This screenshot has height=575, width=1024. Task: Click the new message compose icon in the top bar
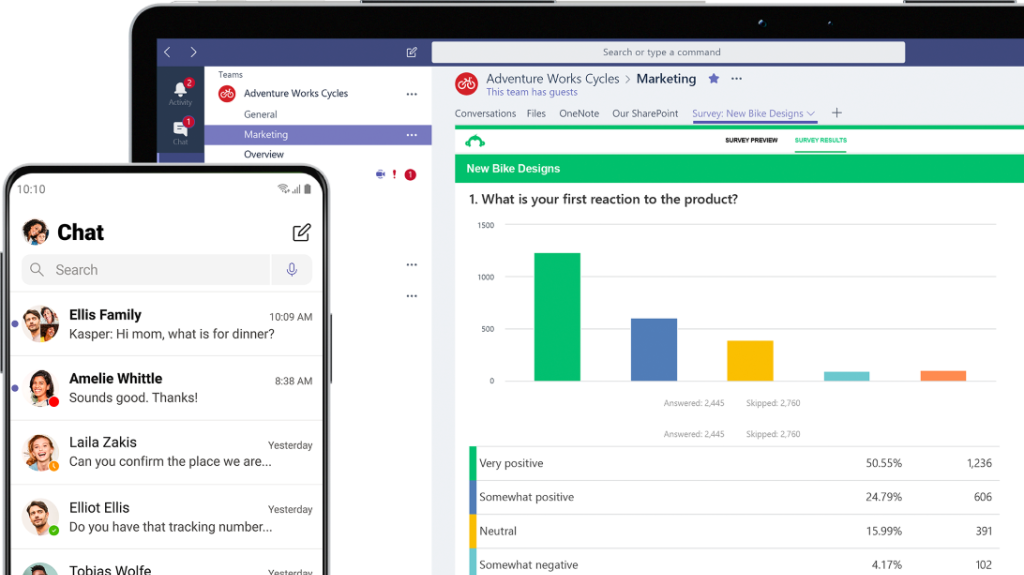pyautogui.click(x=411, y=52)
